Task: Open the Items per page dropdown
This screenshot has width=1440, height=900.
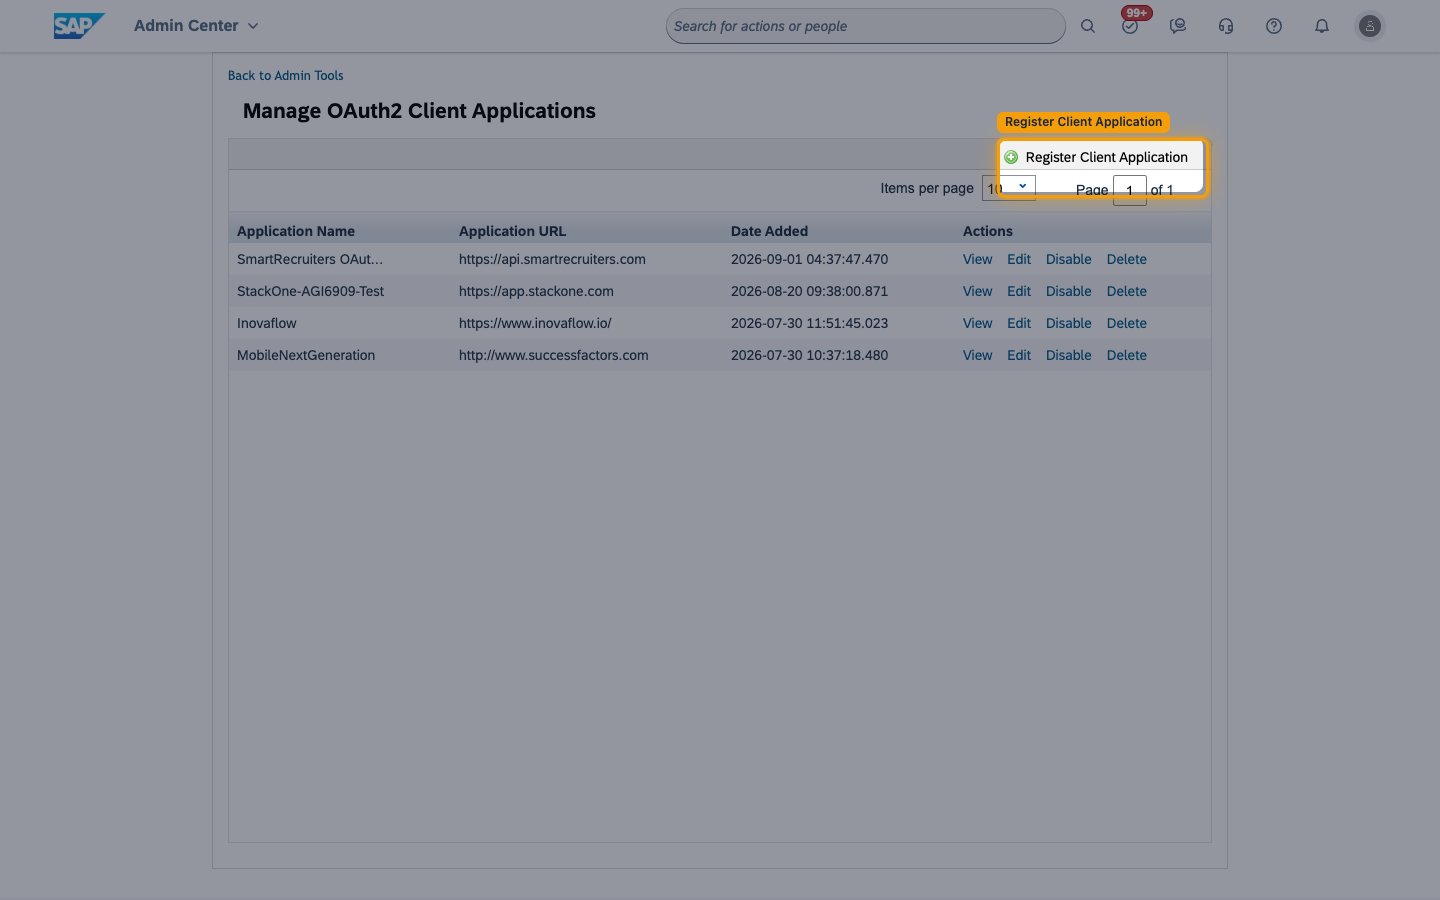Action: (x=1009, y=188)
